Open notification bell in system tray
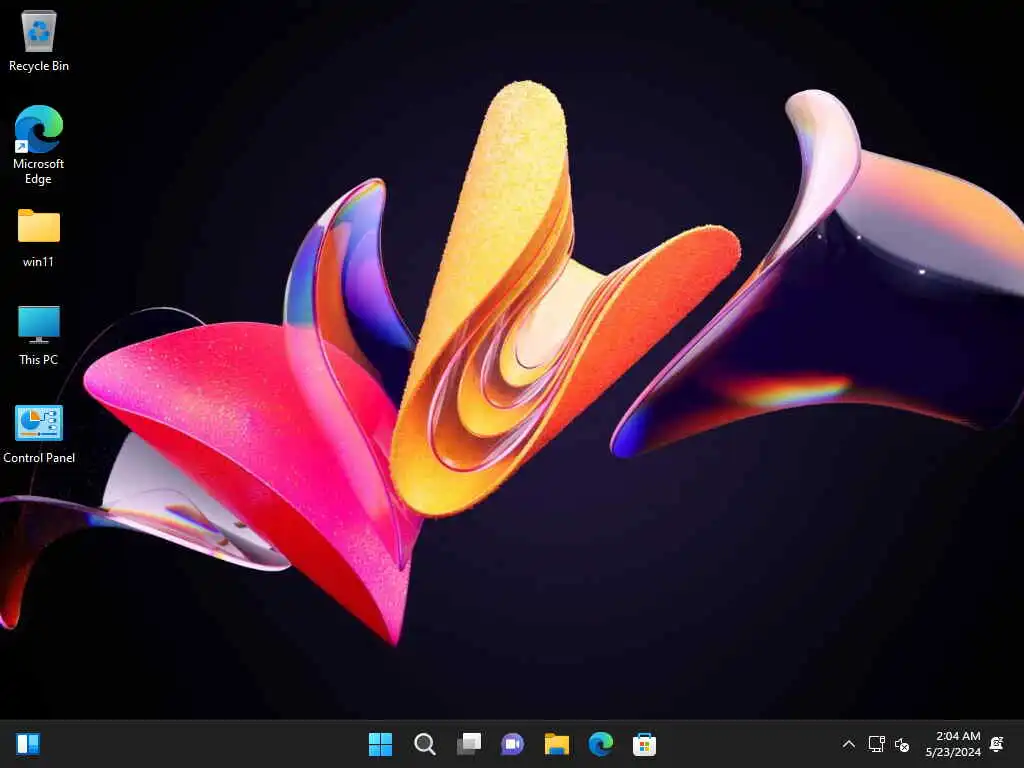The width and height of the screenshot is (1024, 768). (997, 744)
